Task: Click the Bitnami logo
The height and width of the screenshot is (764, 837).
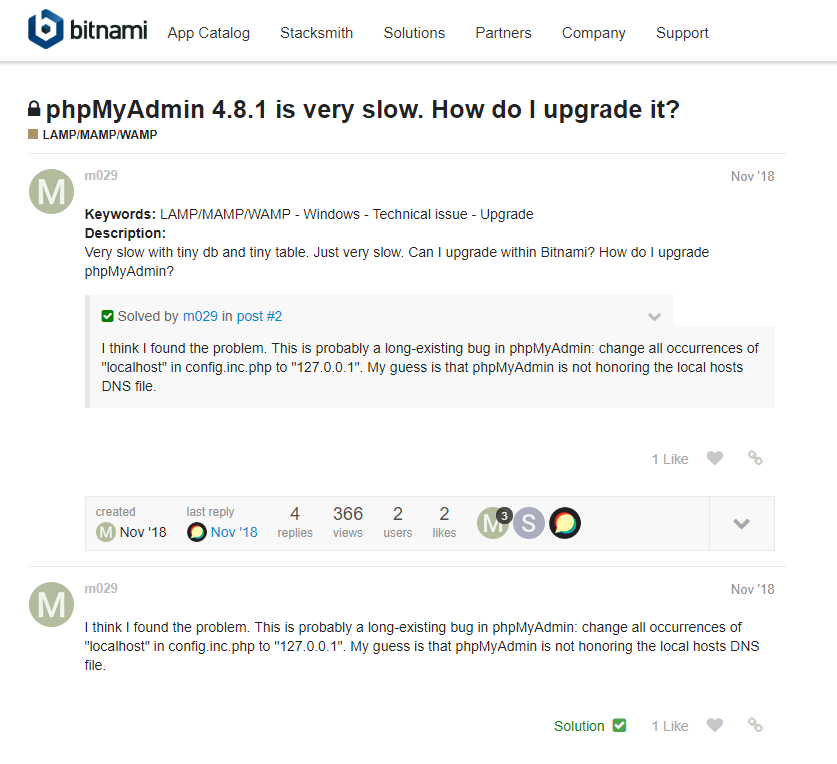Action: click(88, 29)
